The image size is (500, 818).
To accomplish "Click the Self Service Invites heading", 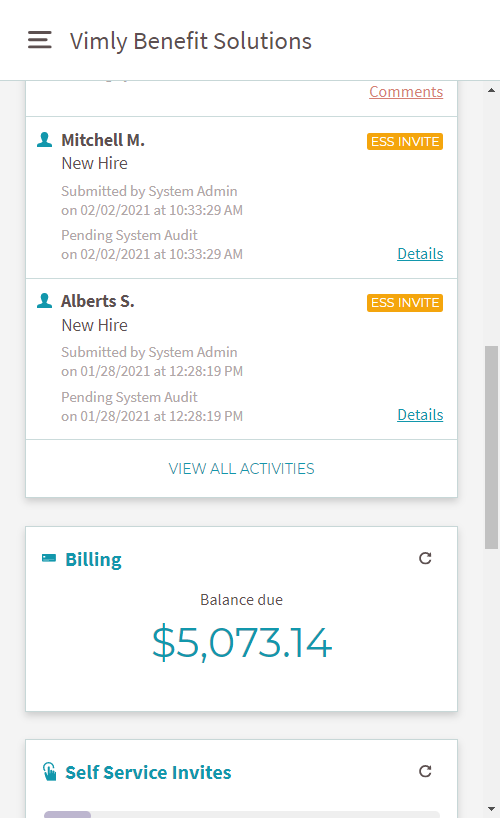I will tap(148, 772).
